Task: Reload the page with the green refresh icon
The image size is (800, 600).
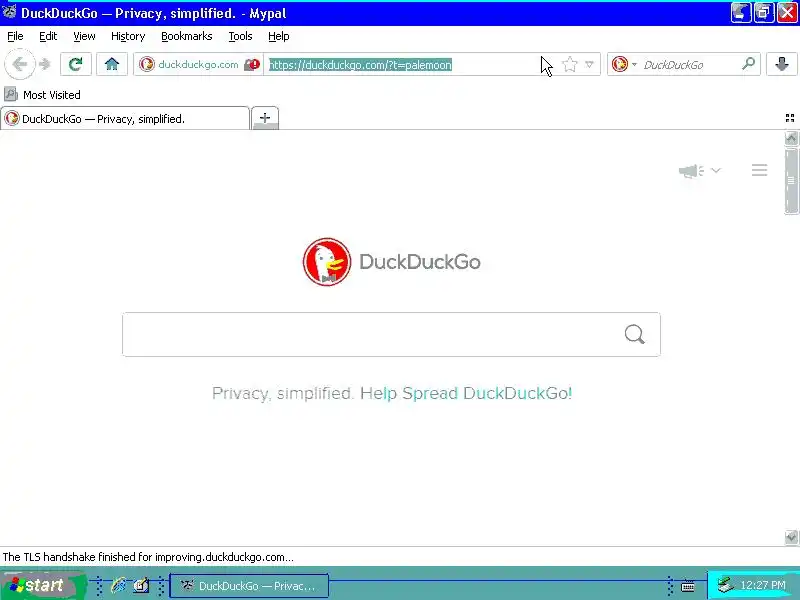Action: (x=76, y=64)
